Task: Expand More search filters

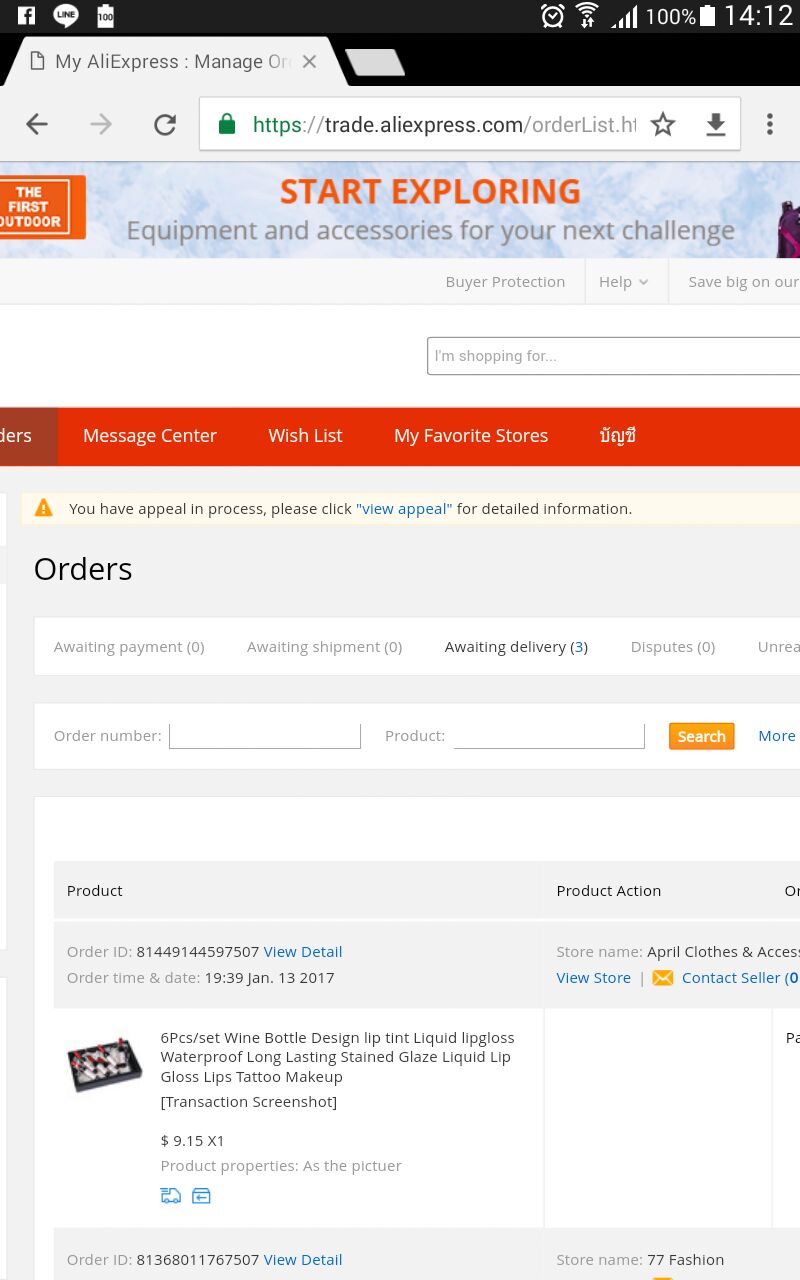Action: pyautogui.click(x=777, y=736)
